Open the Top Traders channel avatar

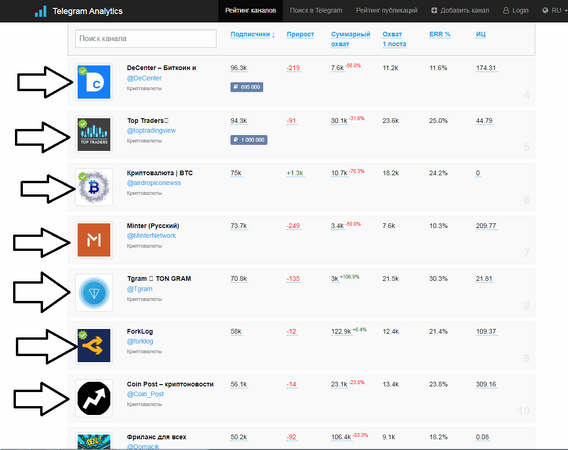coord(94,134)
